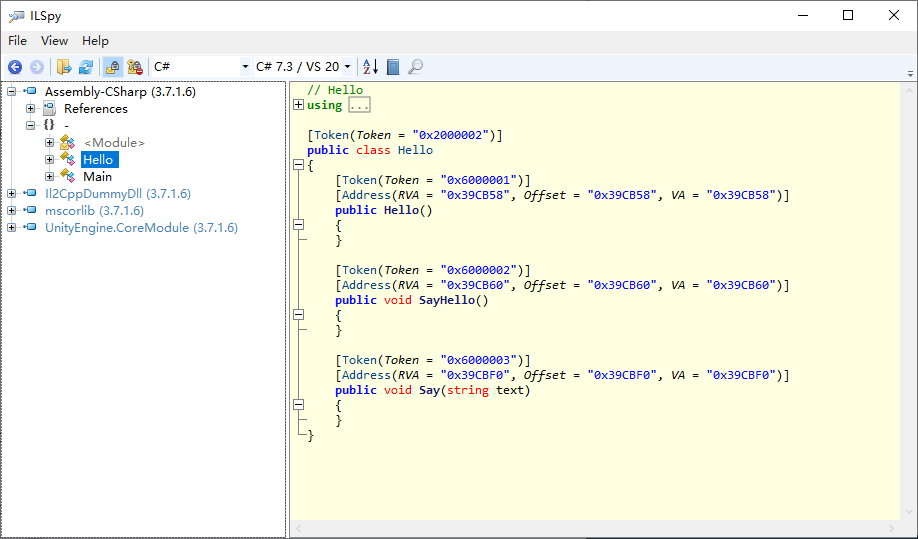Image resolution: width=918 pixels, height=539 pixels.
Task: Click the Forward navigation arrow icon
Action: point(36,67)
